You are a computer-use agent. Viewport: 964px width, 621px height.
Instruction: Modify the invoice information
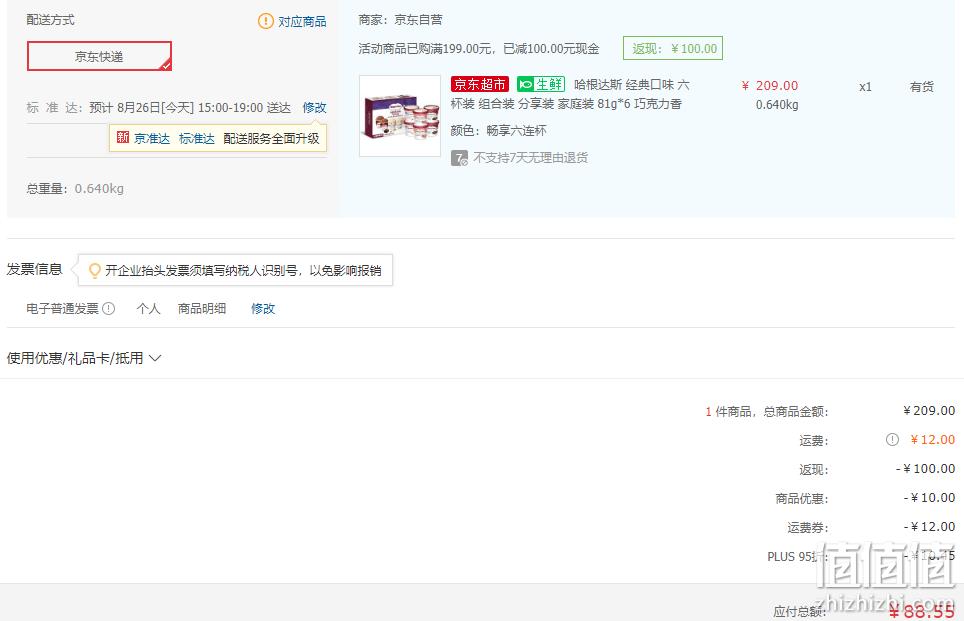263,309
